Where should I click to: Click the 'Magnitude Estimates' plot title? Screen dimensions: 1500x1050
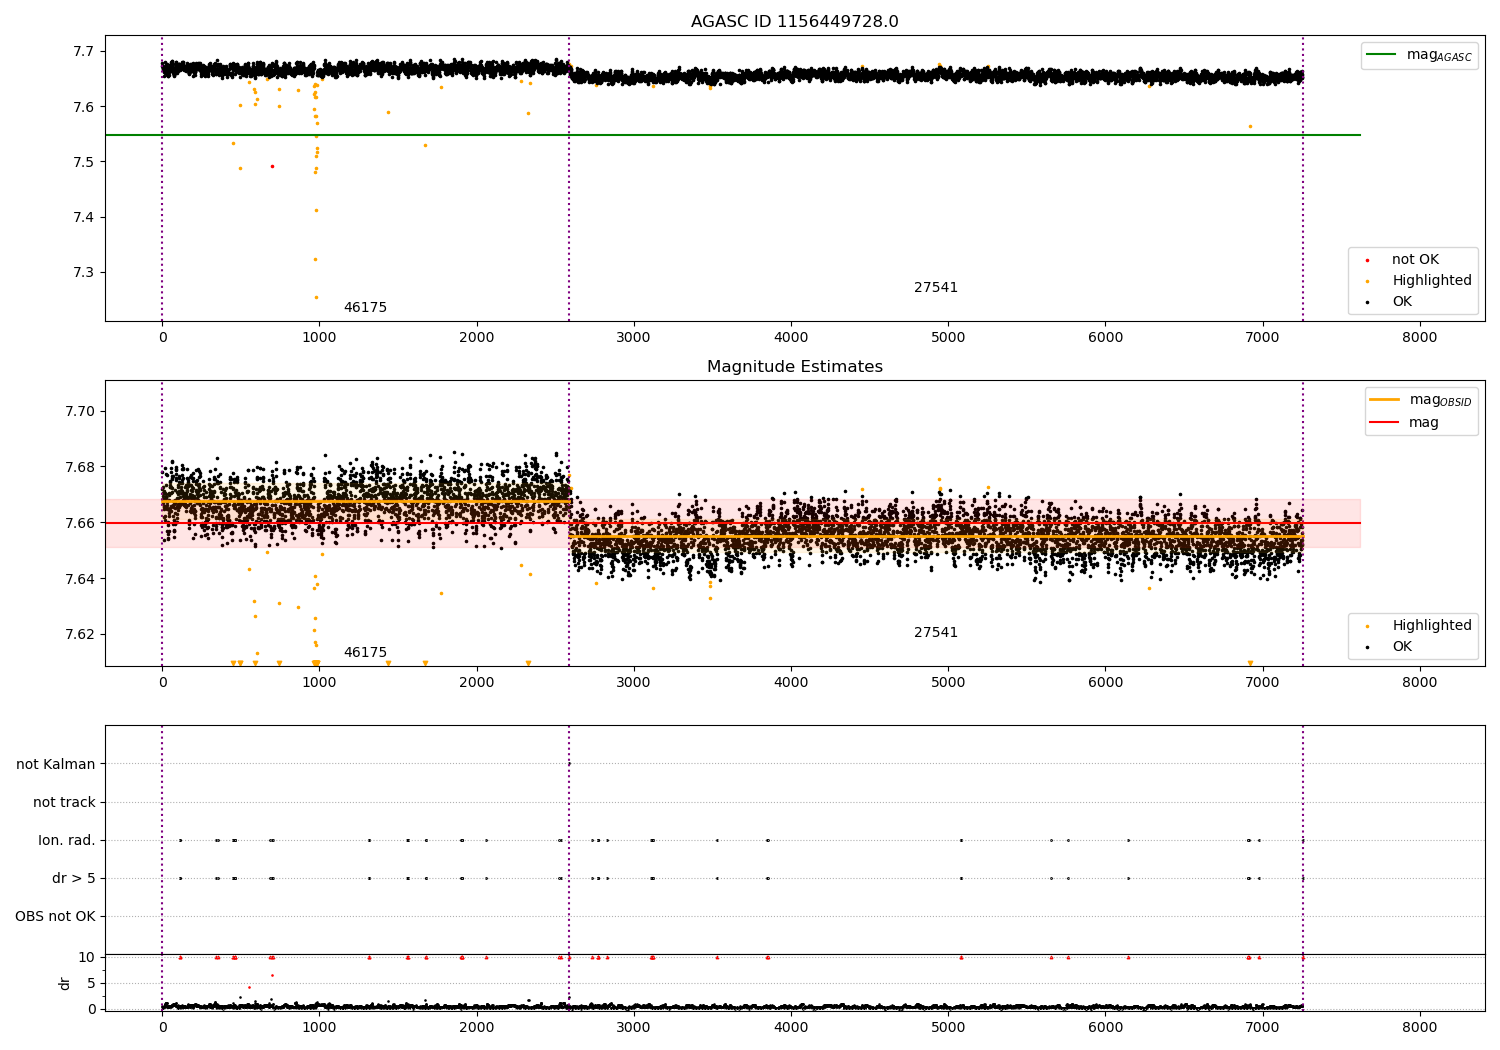795,367
